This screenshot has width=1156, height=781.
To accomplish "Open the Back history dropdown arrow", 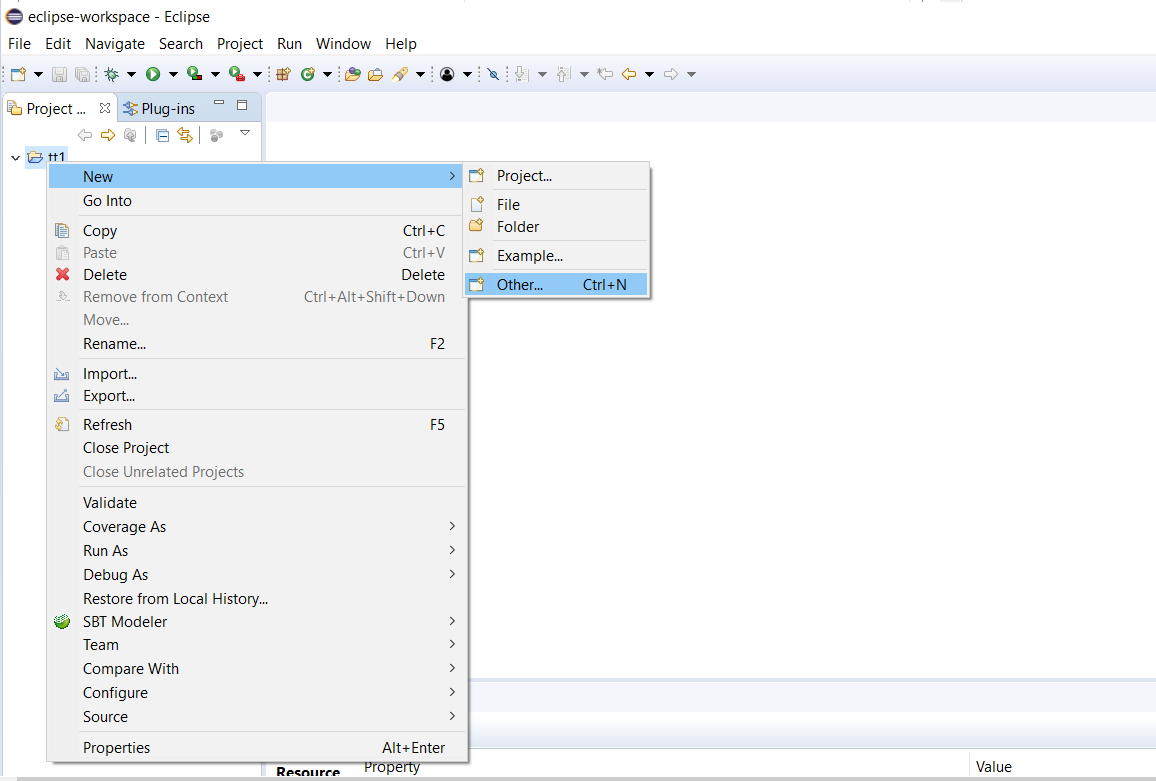I will (650, 74).
